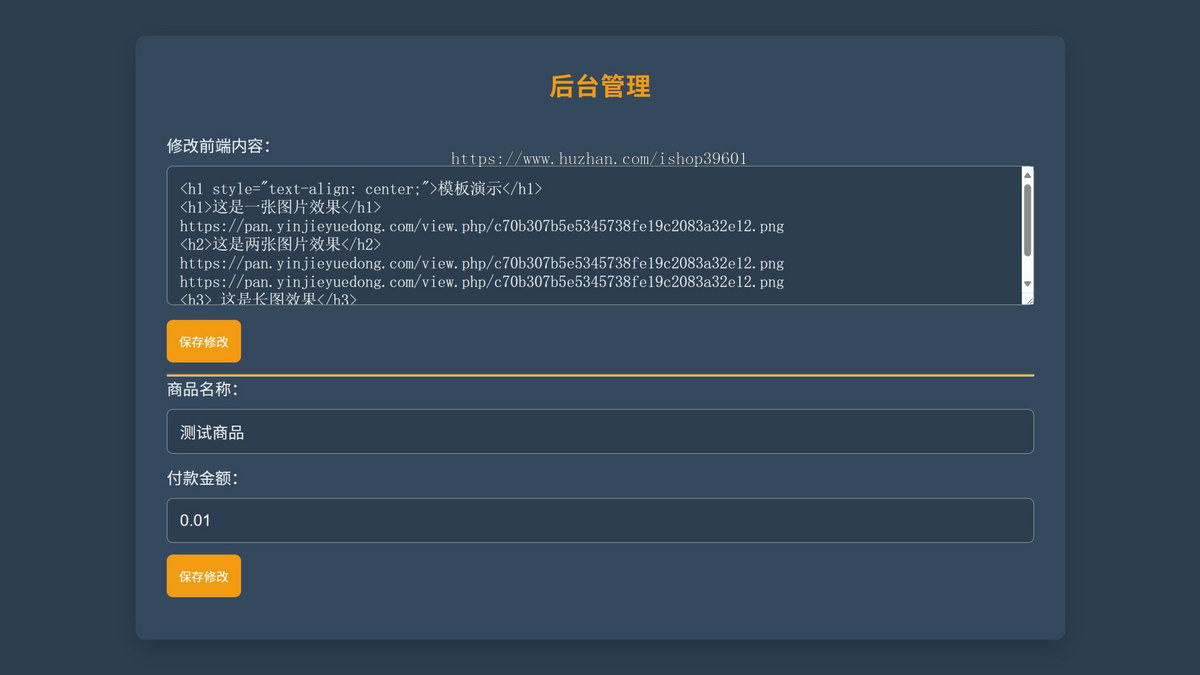Image resolution: width=1200 pixels, height=675 pixels.
Task: Click the line <h2>这是两张图片效果</h2>
Action: click(x=280, y=244)
